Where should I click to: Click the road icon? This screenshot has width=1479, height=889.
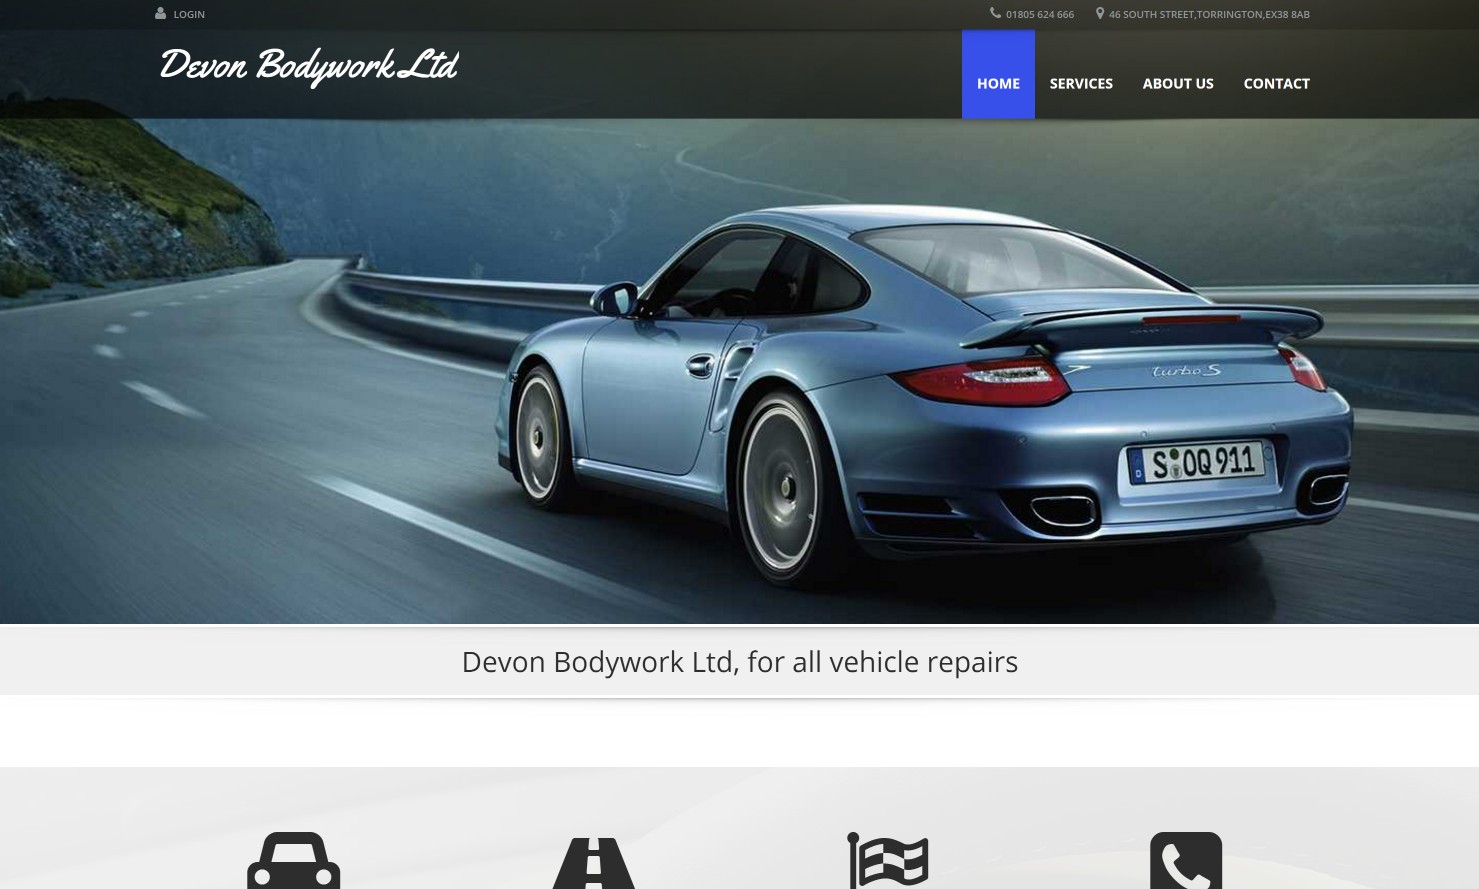593,862
